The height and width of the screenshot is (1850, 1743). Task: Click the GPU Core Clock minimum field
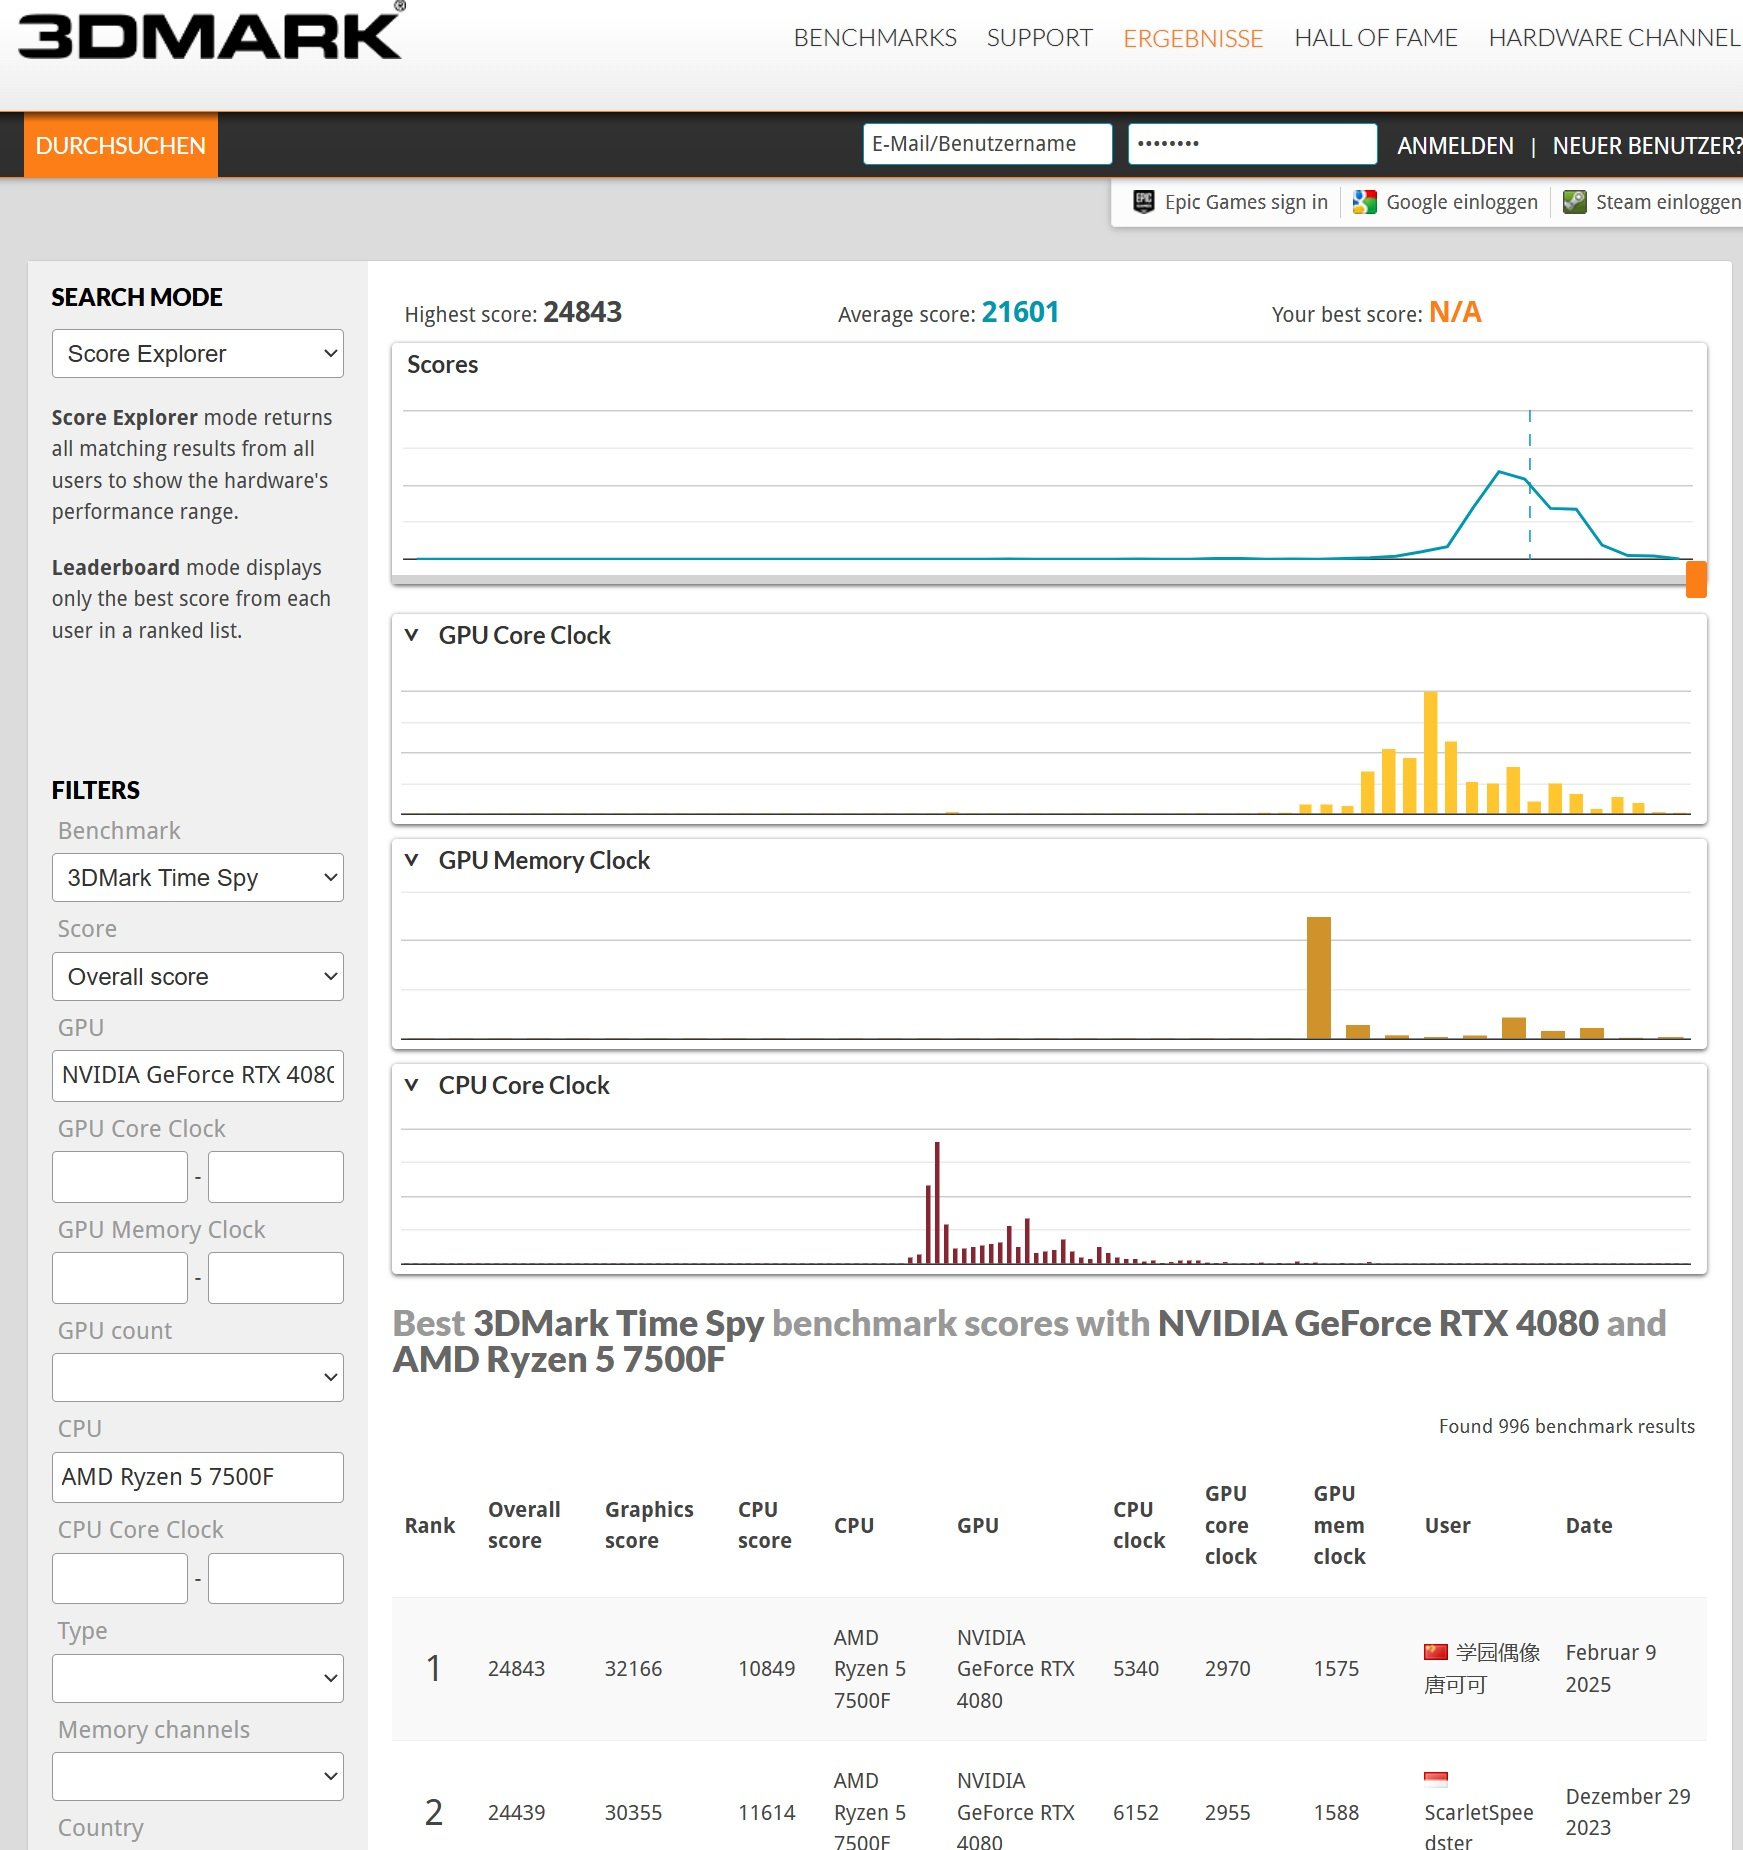coord(120,1177)
